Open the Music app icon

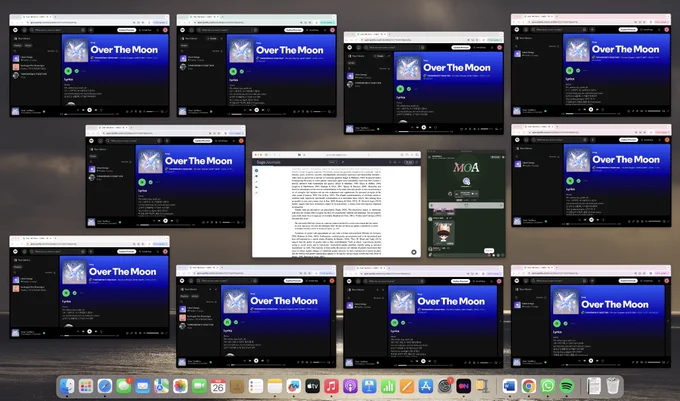(331, 386)
